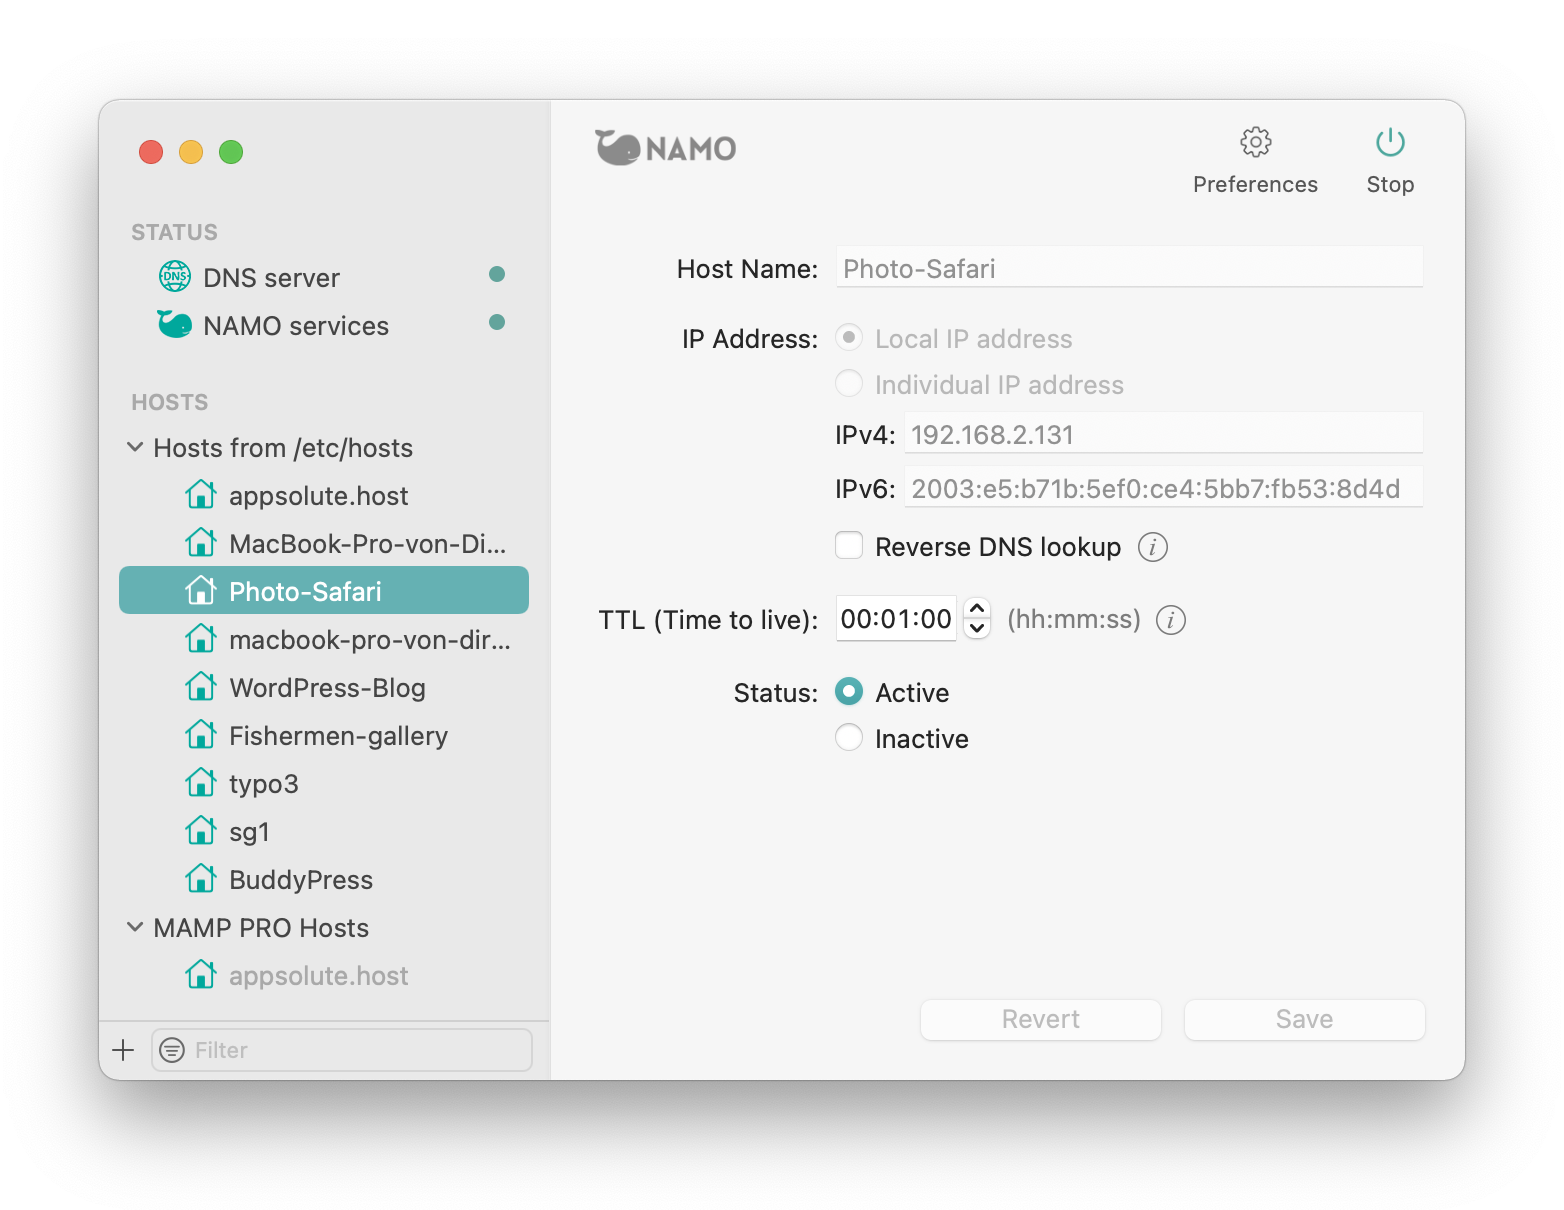Viewport: 1564px width, 1210px height.
Task: Click the NAMO services whale icon
Action: (x=175, y=324)
